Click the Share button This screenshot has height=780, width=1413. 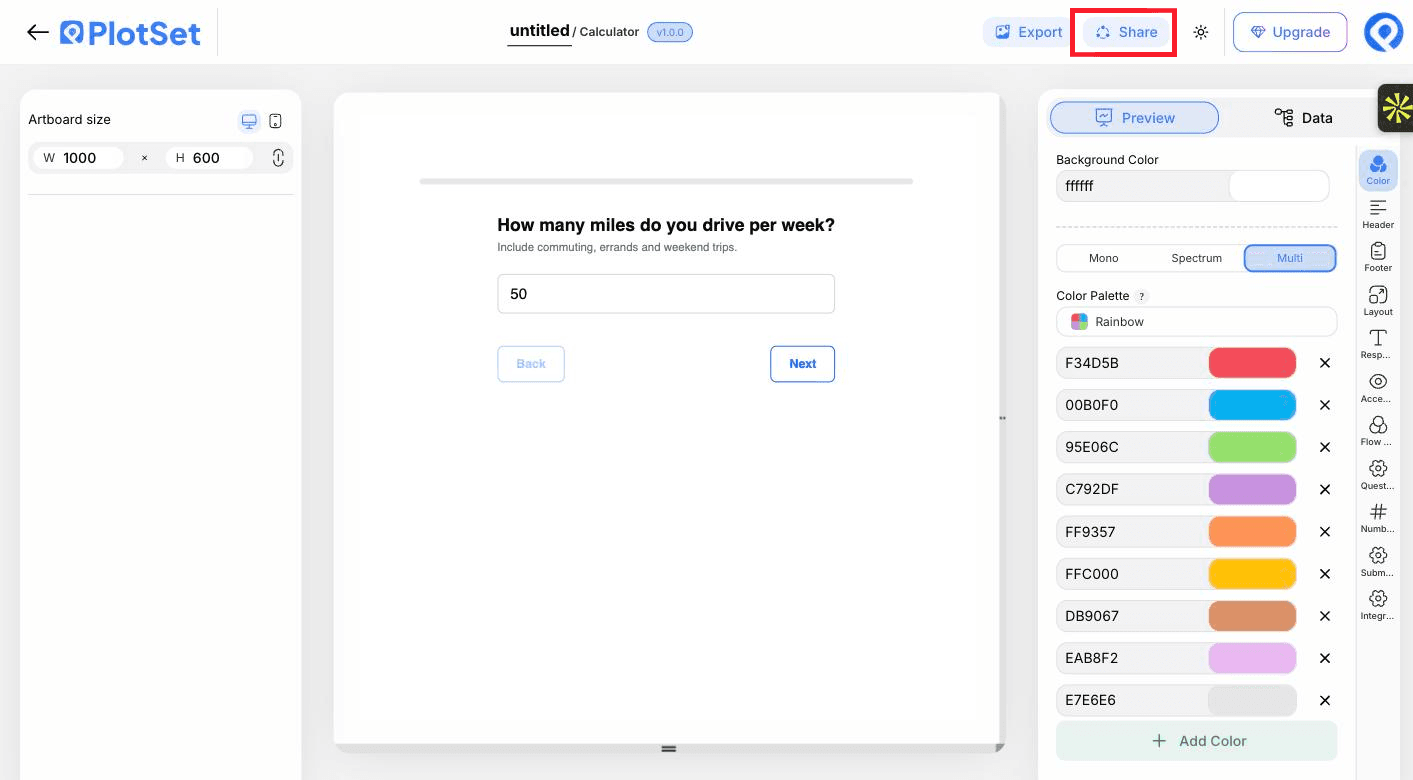pos(1126,32)
